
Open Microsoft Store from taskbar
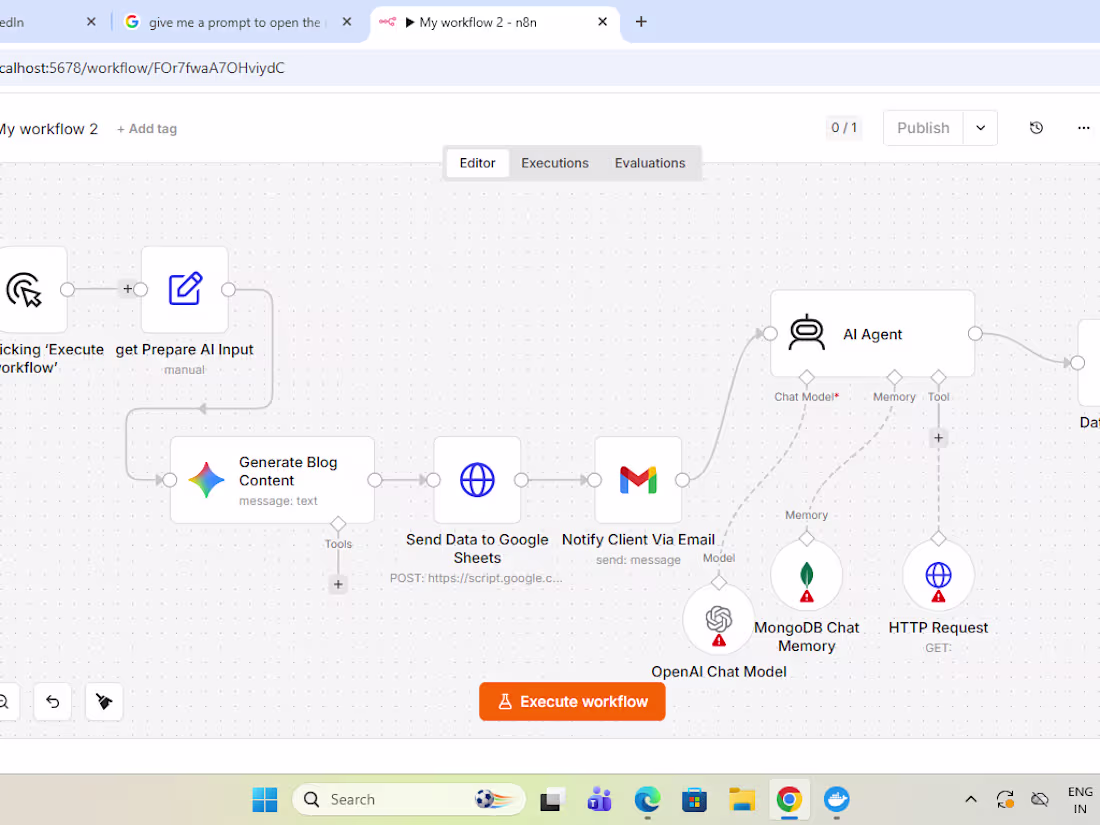pyautogui.click(x=694, y=799)
